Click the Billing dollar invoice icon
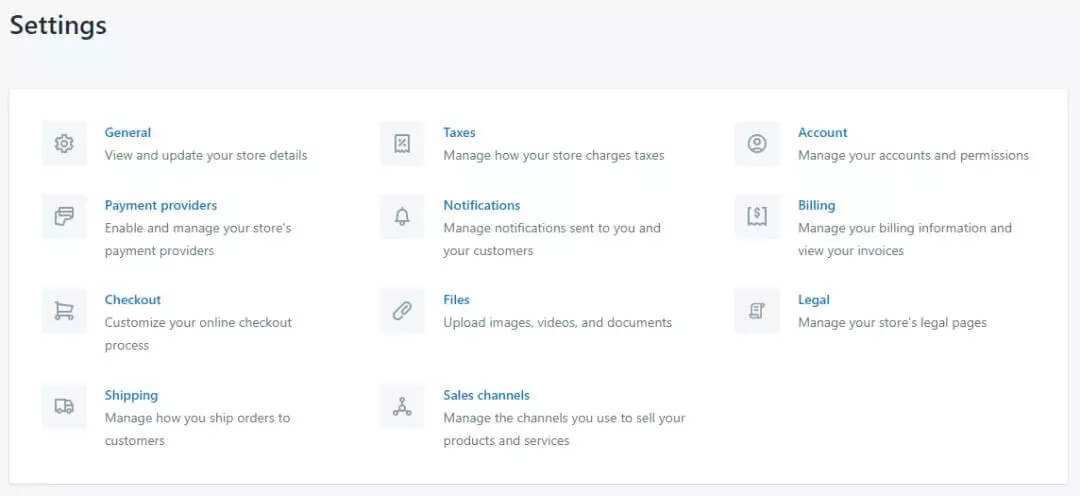 (757, 217)
